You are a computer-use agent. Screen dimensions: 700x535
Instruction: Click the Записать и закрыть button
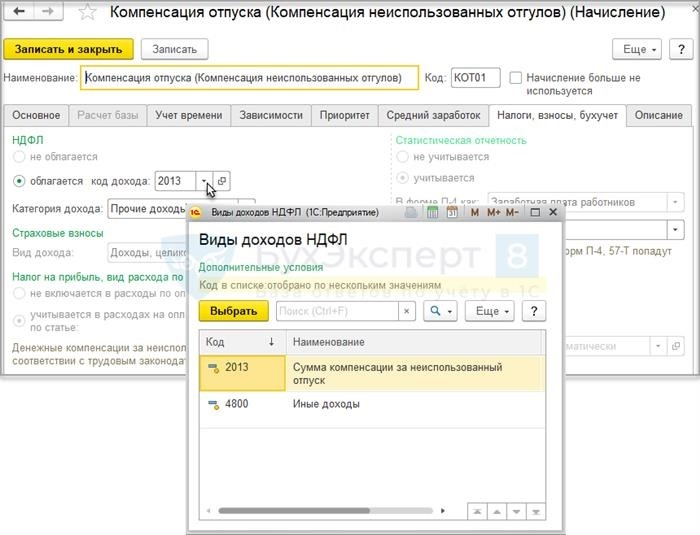point(68,49)
